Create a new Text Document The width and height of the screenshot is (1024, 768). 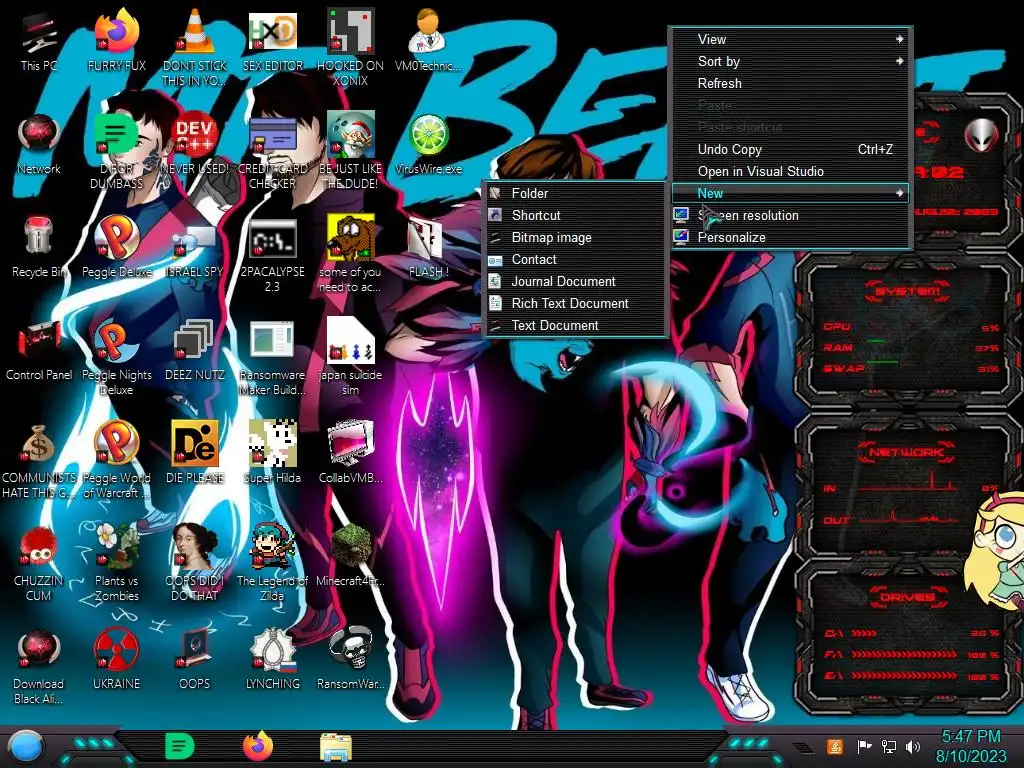pos(575,325)
